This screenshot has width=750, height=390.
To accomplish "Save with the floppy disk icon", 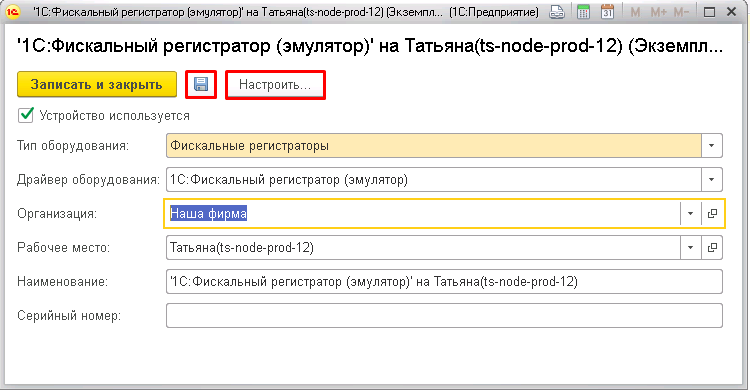I will [201, 85].
